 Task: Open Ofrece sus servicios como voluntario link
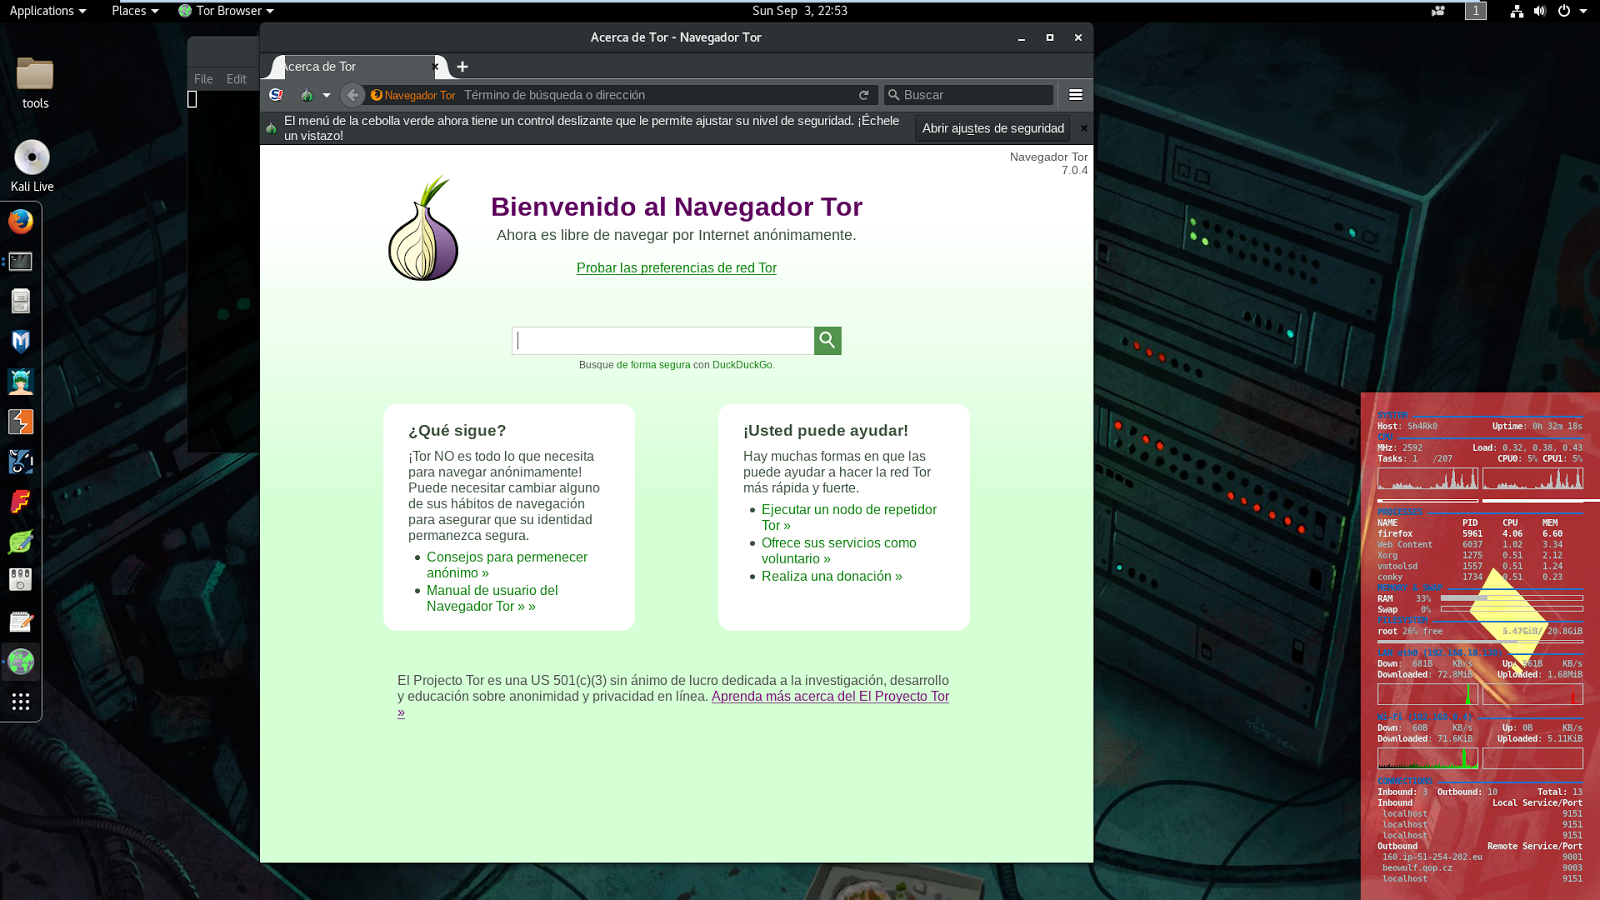[x=838, y=551]
